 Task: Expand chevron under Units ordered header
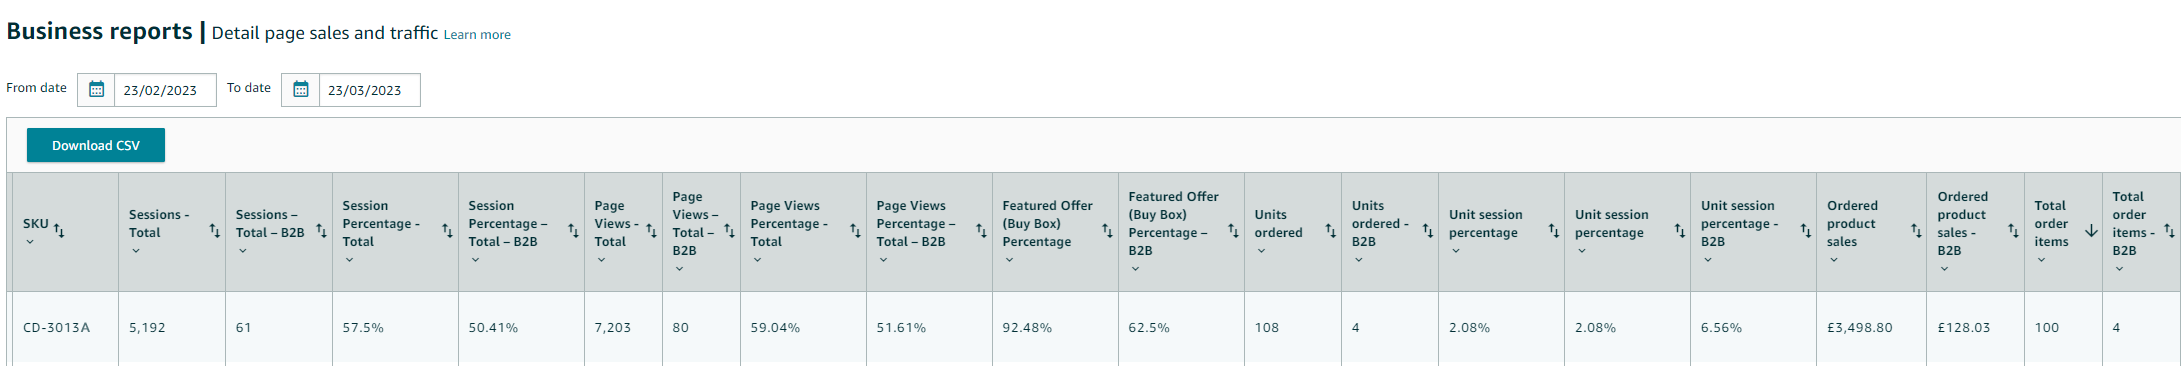click(1262, 251)
